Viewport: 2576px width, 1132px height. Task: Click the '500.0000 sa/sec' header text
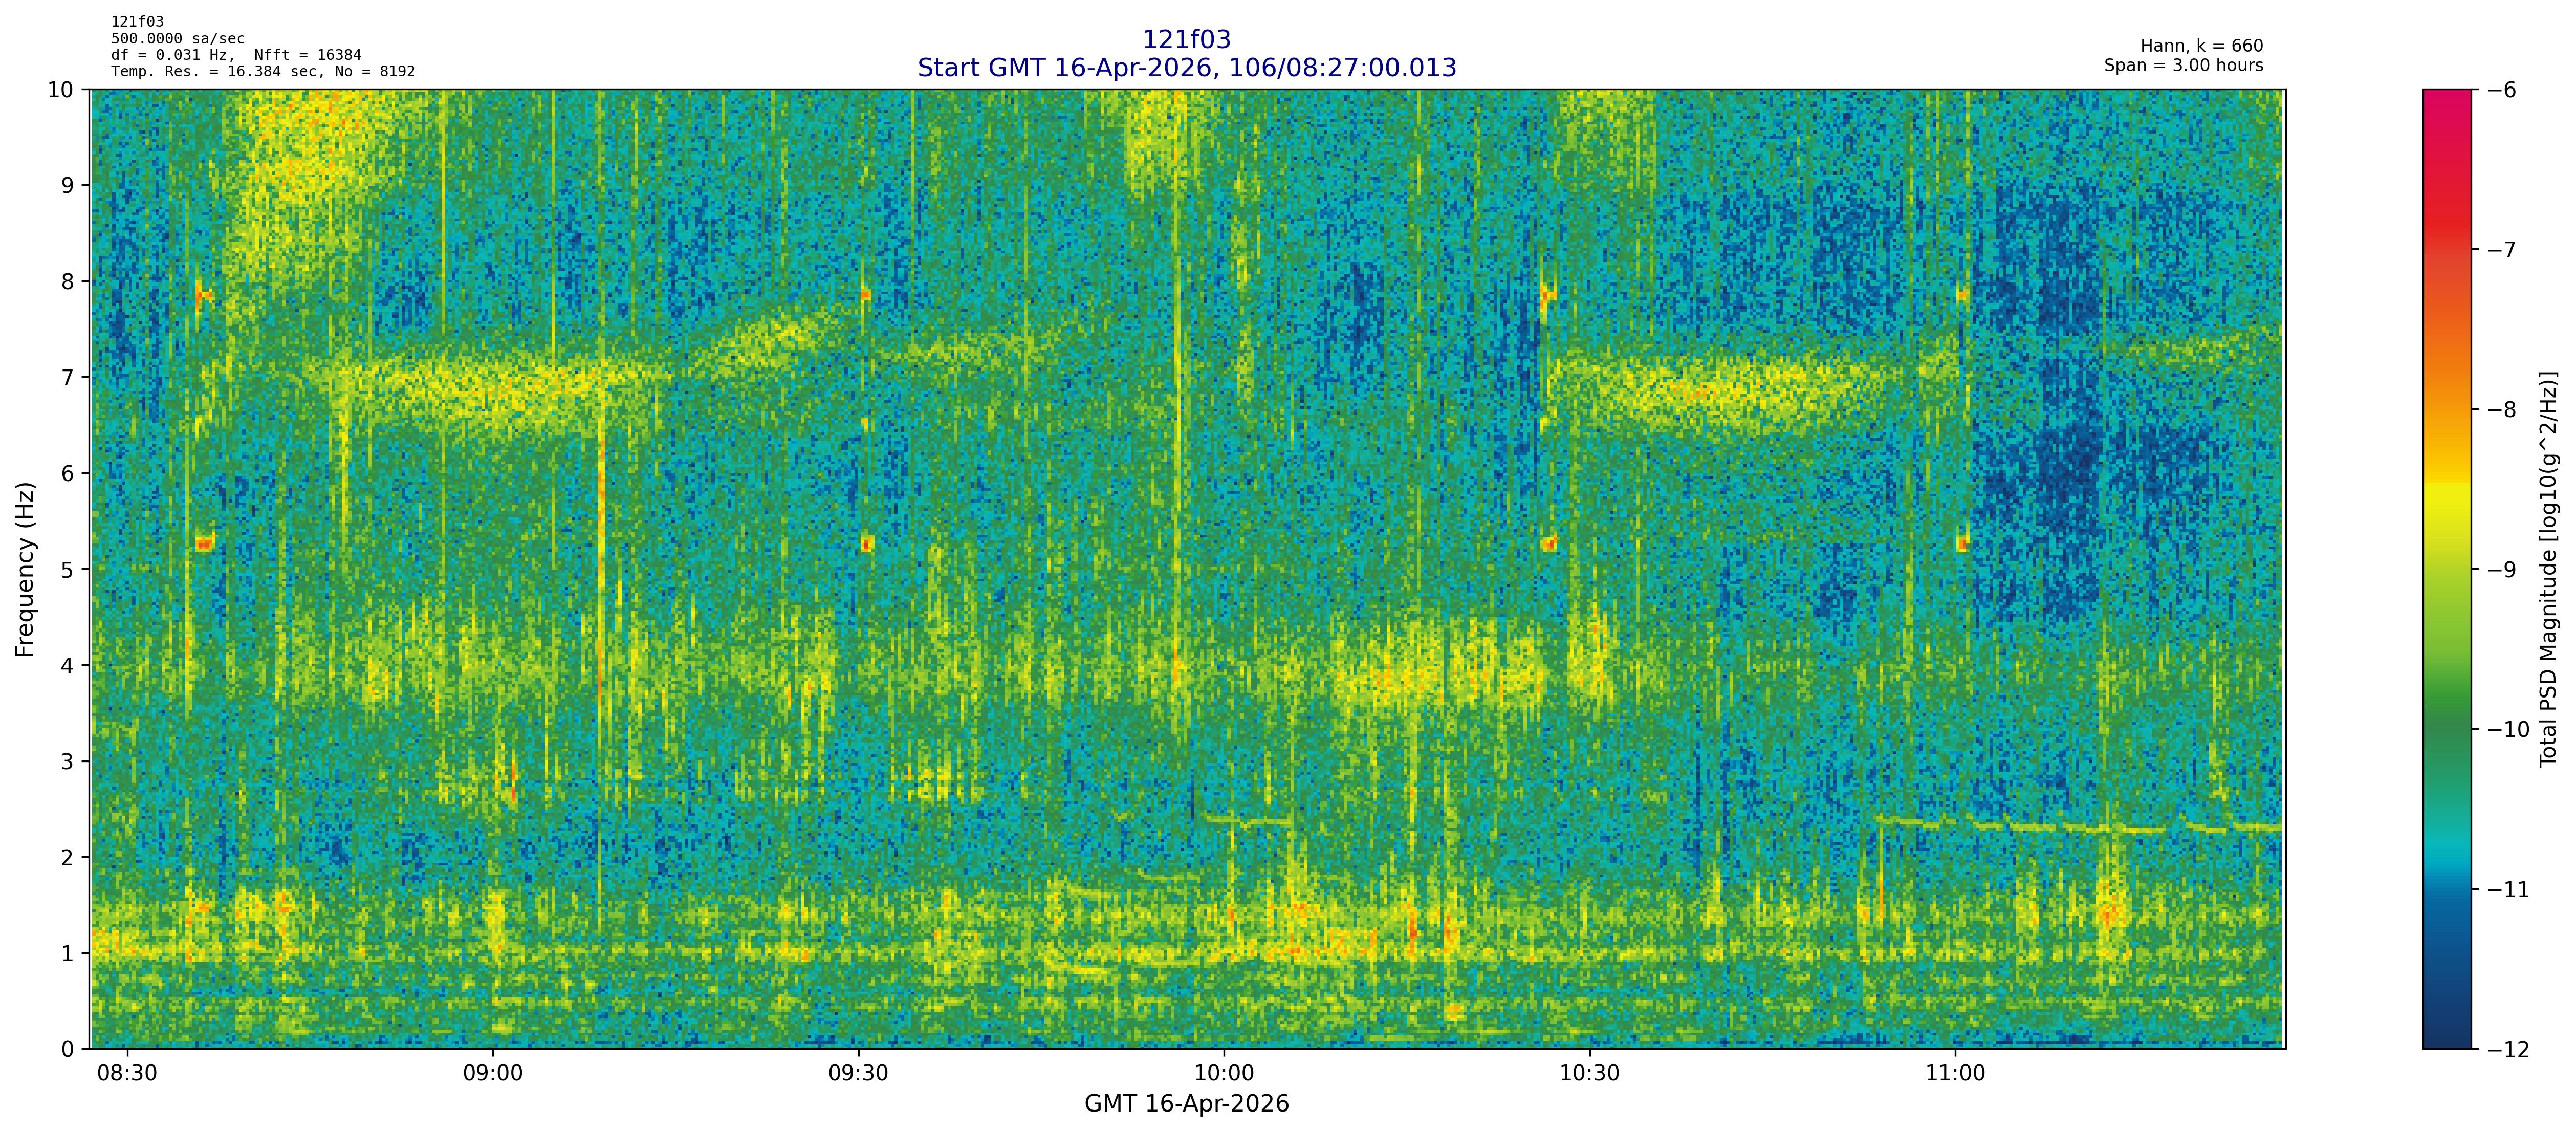177,38
